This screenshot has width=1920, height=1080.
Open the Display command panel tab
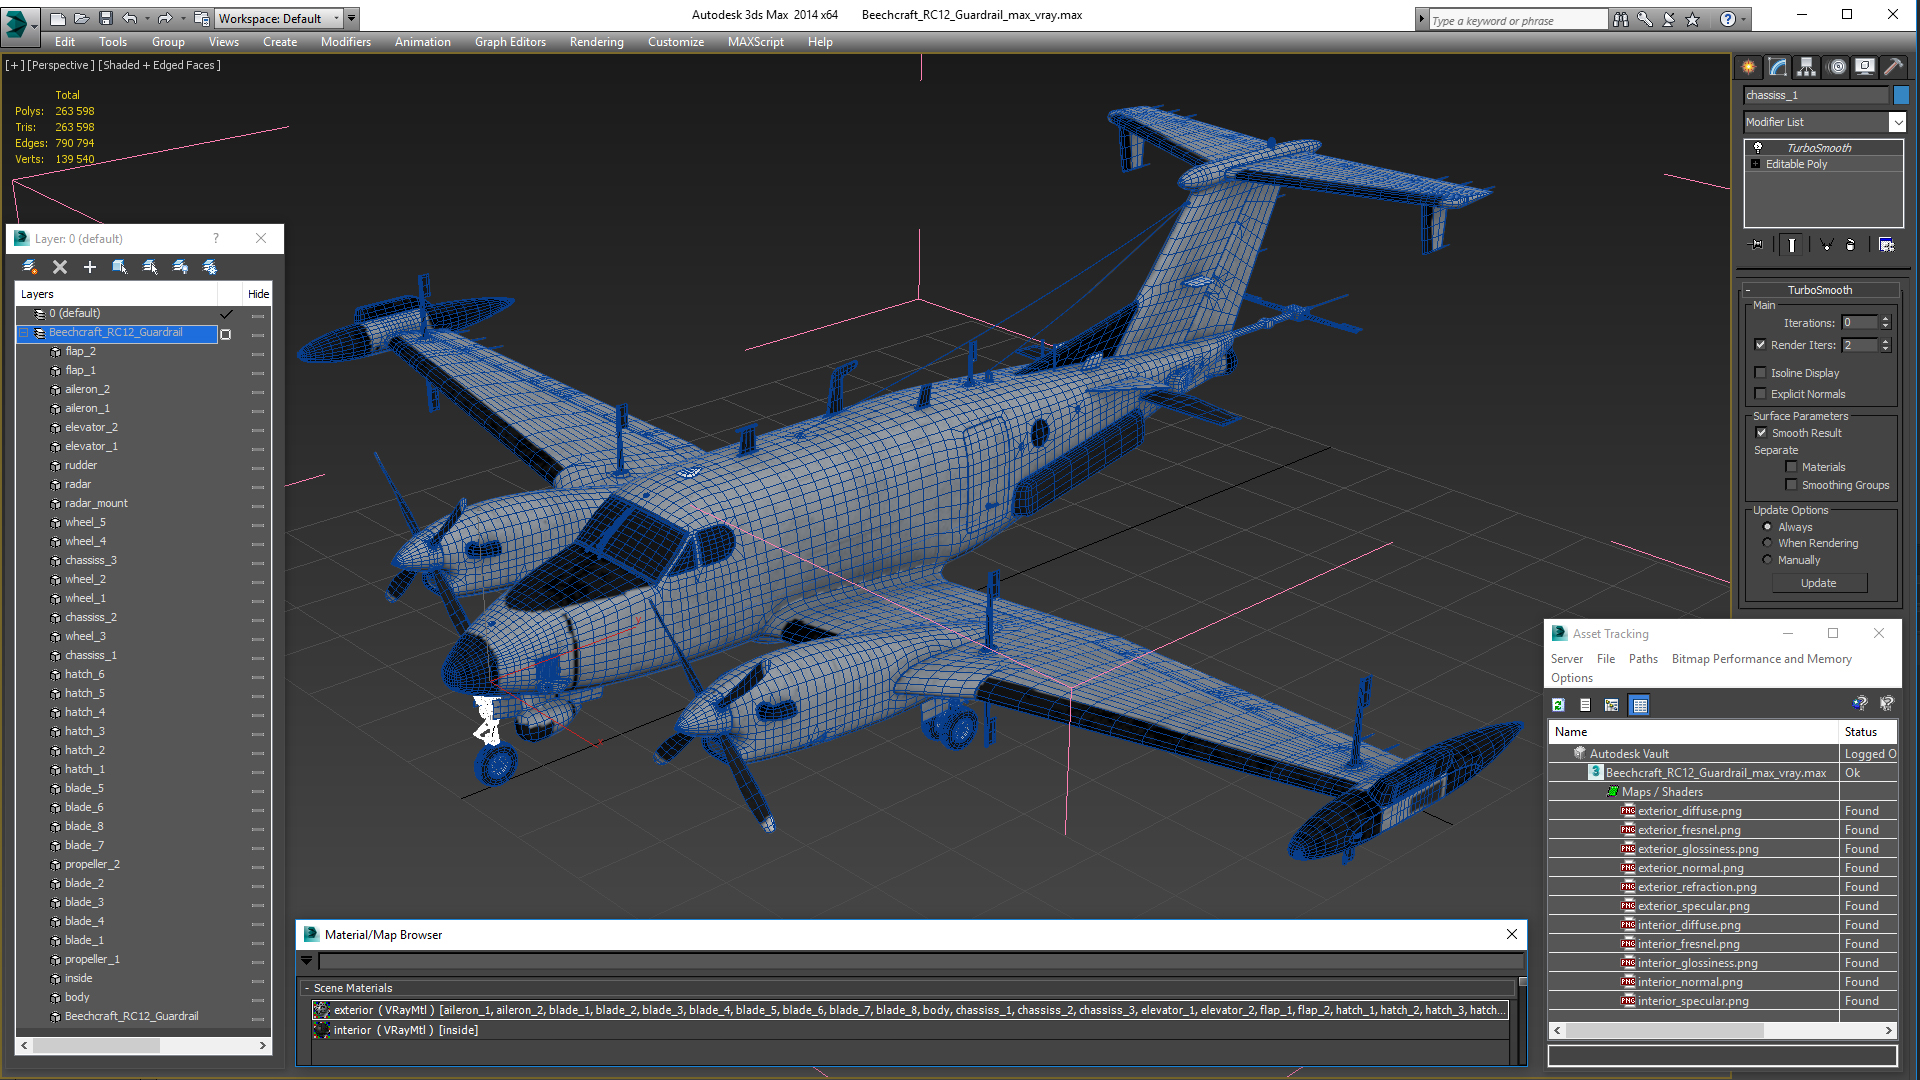[1864, 67]
